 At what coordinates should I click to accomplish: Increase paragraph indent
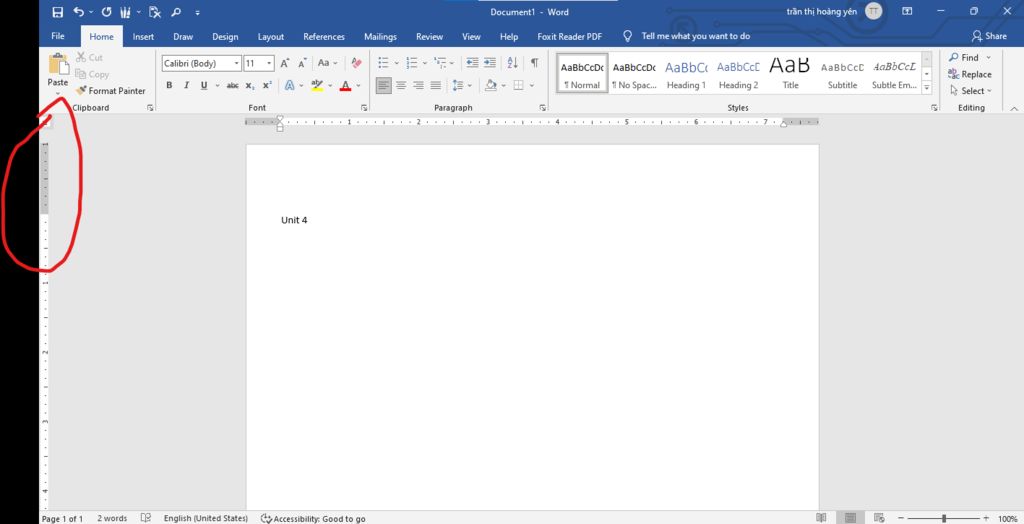tap(490, 63)
